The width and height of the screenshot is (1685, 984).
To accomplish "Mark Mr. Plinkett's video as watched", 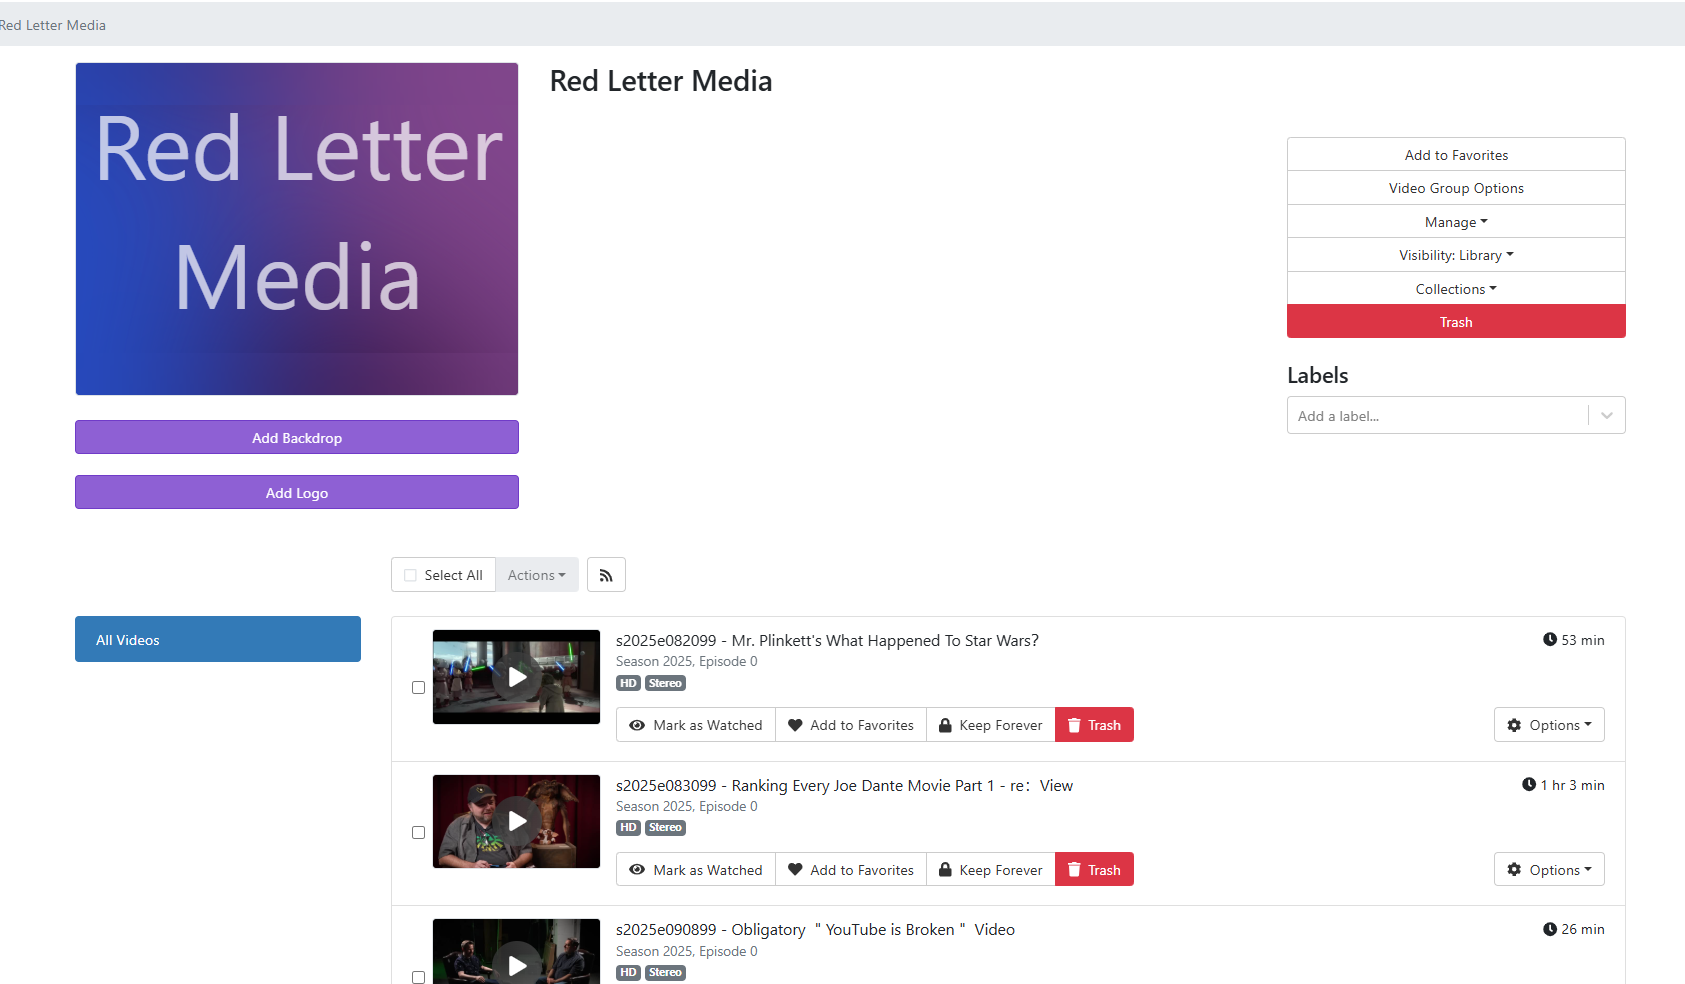I will tap(696, 725).
